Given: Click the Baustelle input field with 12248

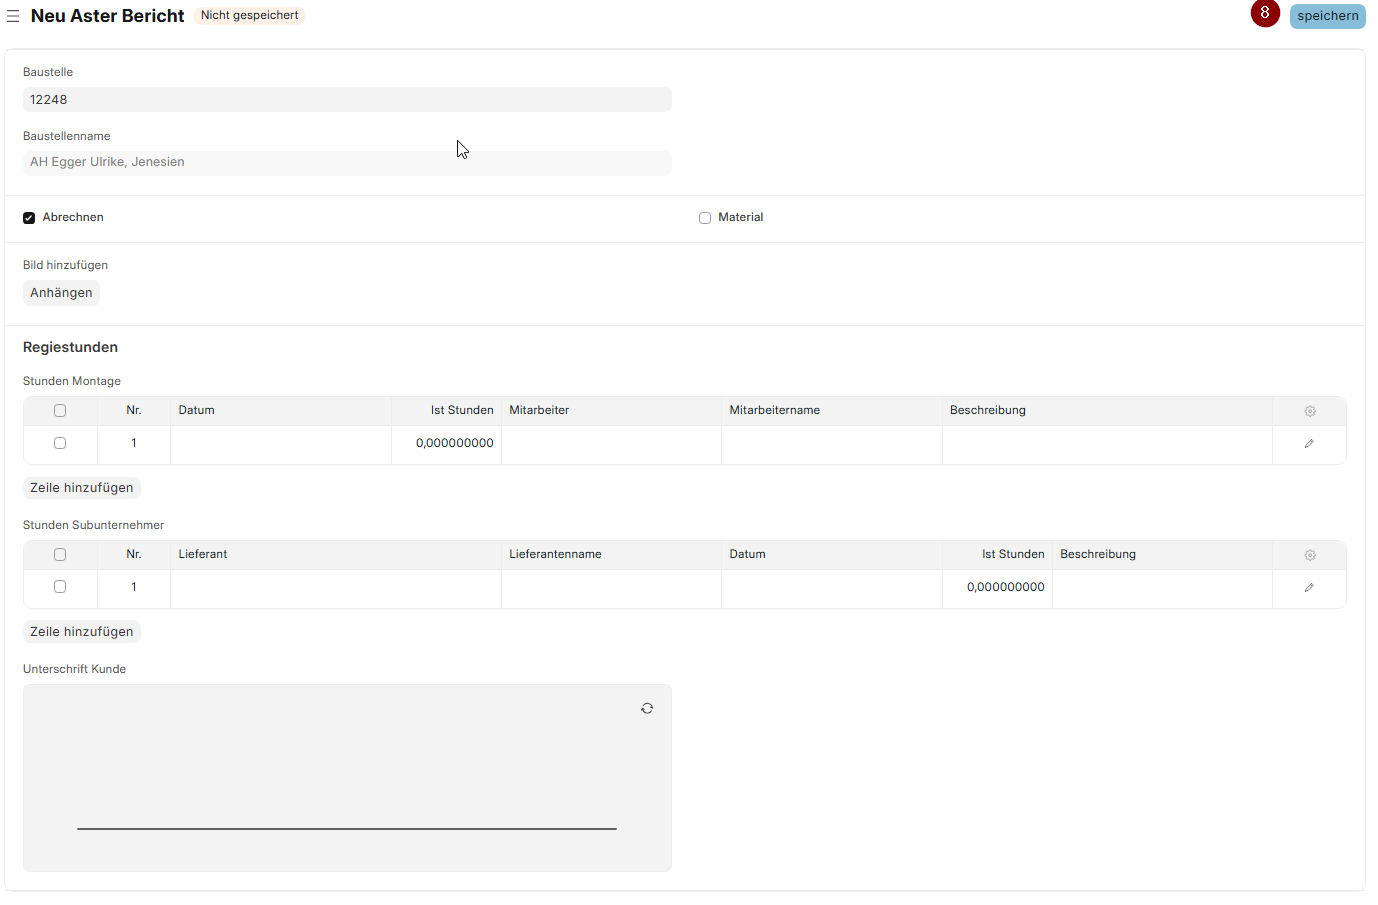Looking at the screenshot, I should pos(347,100).
